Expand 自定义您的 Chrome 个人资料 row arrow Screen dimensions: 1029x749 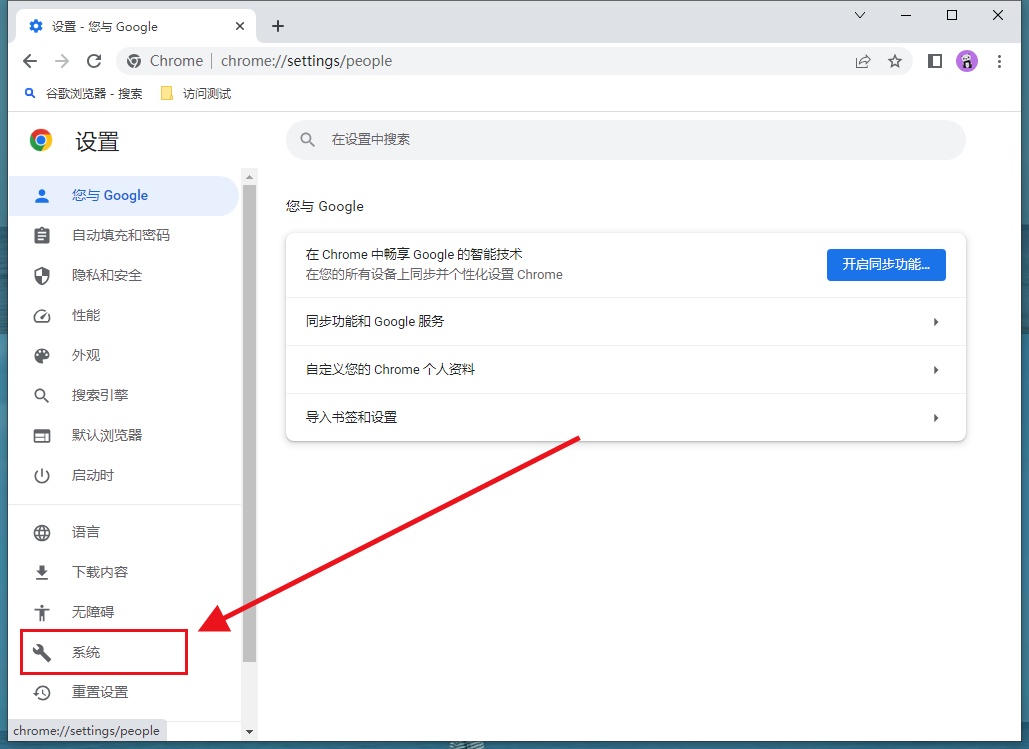[x=936, y=370]
